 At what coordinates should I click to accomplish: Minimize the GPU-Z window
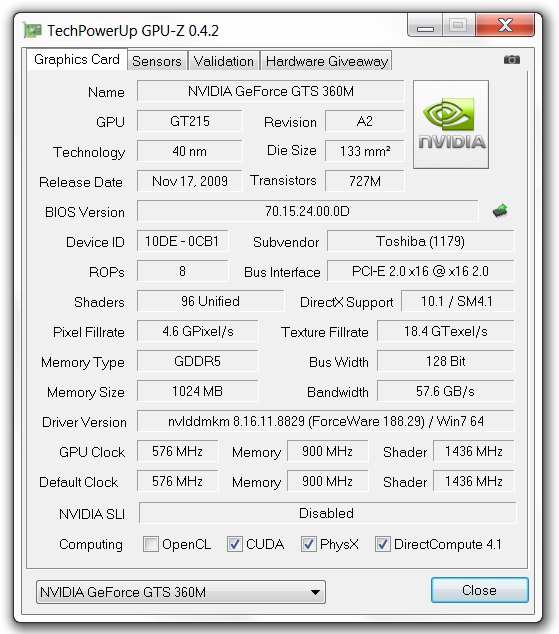click(425, 25)
